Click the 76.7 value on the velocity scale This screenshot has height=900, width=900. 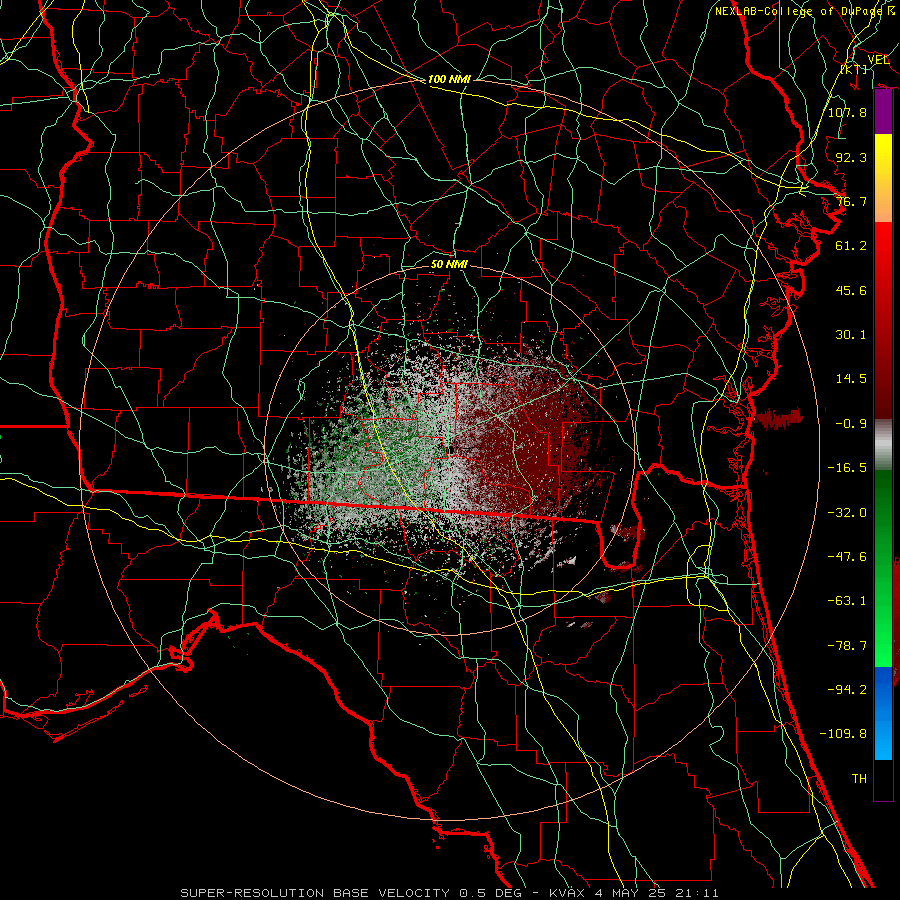click(851, 201)
